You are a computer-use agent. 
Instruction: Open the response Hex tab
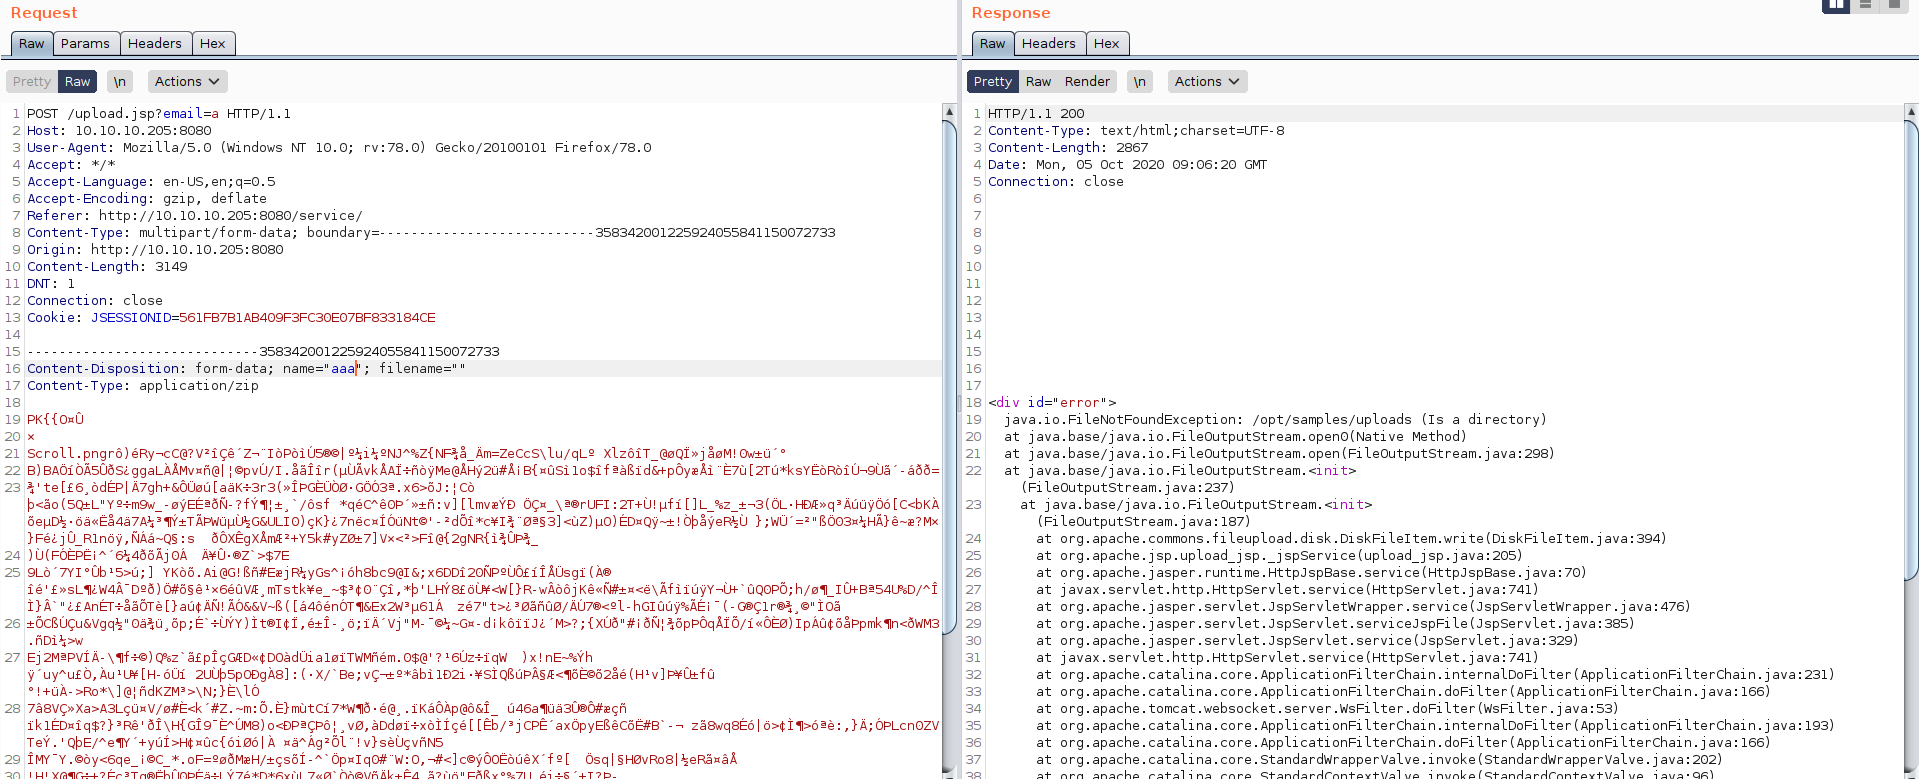tap(1106, 44)
